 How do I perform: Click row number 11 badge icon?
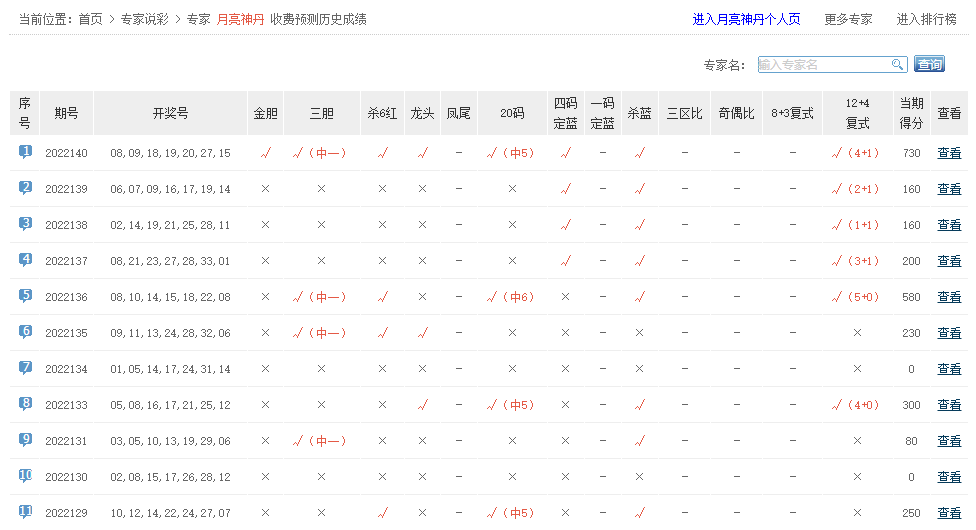tap(25, 512)
